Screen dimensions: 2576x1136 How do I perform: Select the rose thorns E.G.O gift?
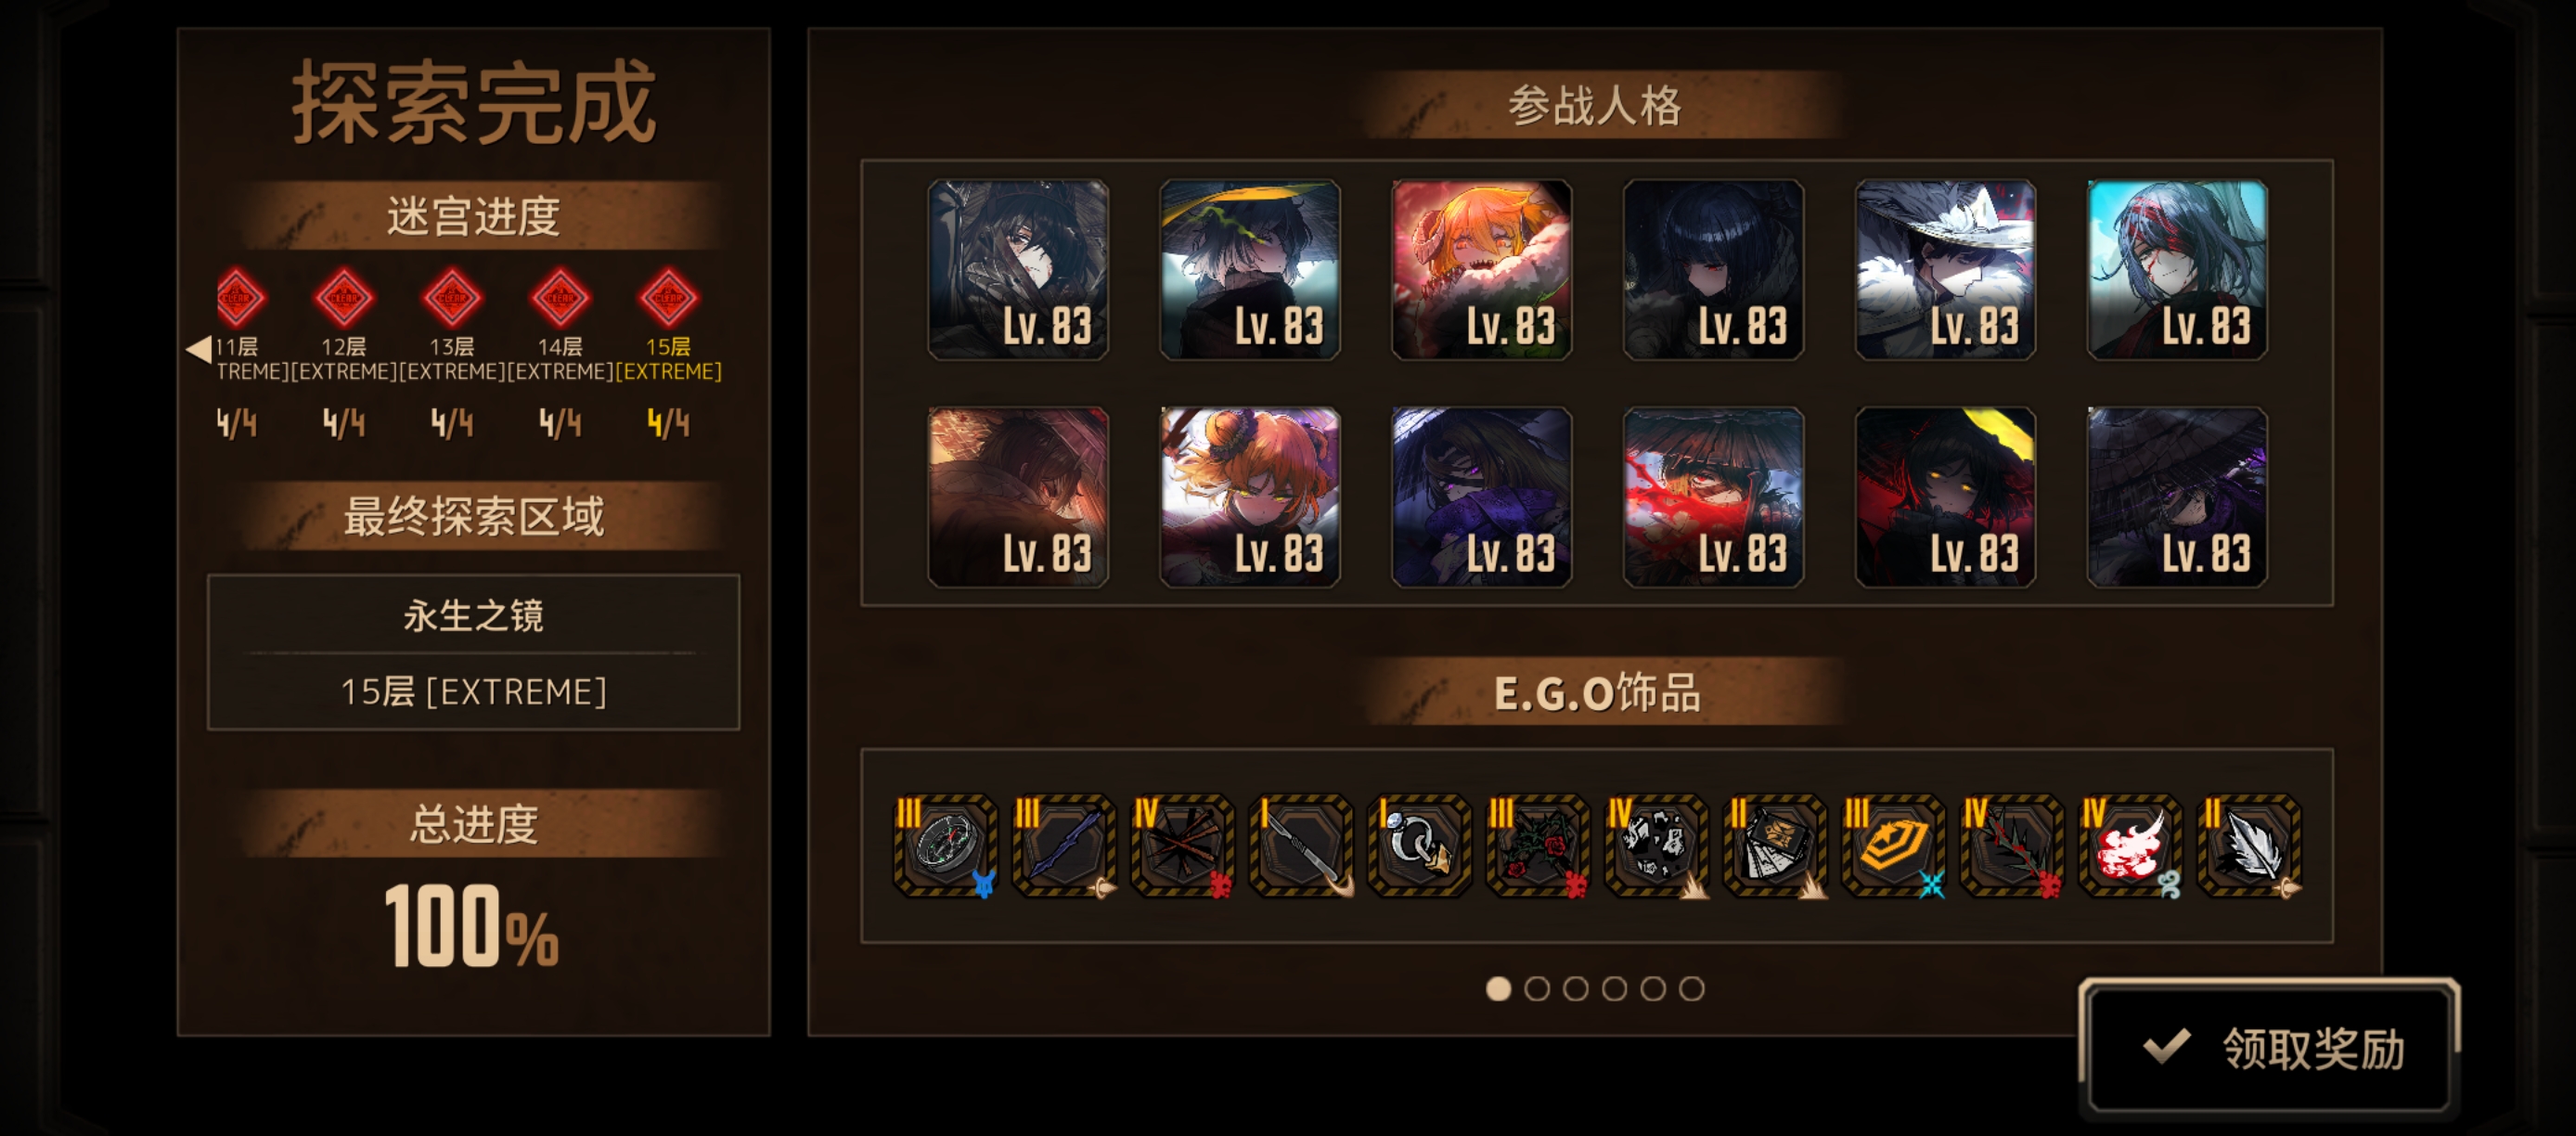tap(1537, 845)
